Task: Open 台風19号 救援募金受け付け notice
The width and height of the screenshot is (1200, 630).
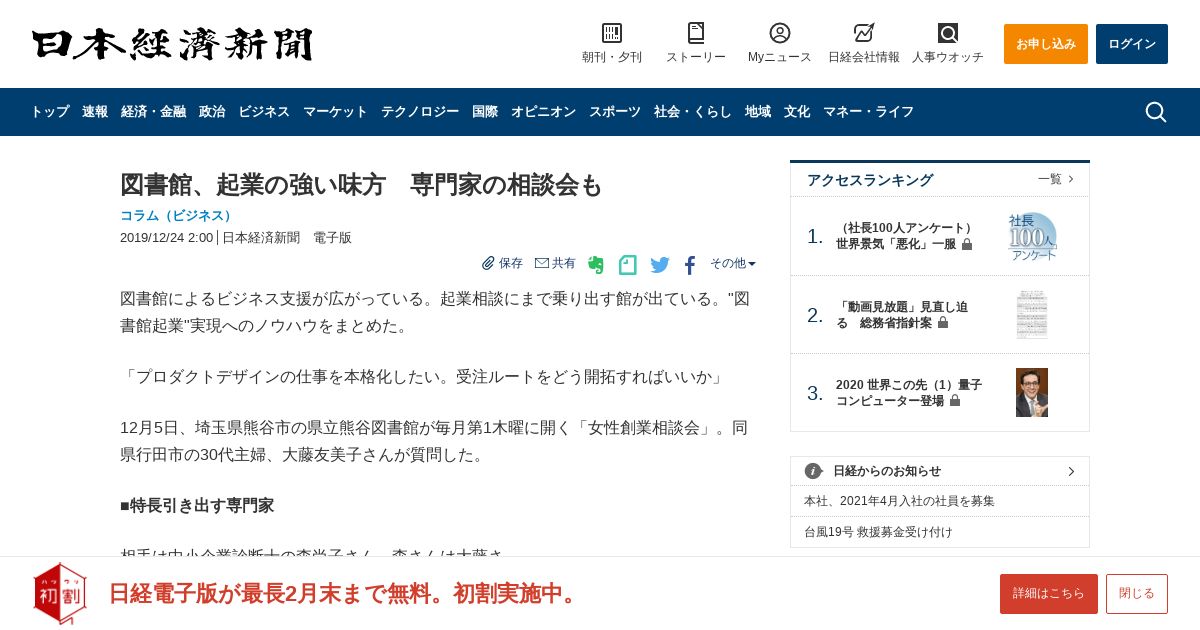Action: pyautogui.click(x=878, y=532)
